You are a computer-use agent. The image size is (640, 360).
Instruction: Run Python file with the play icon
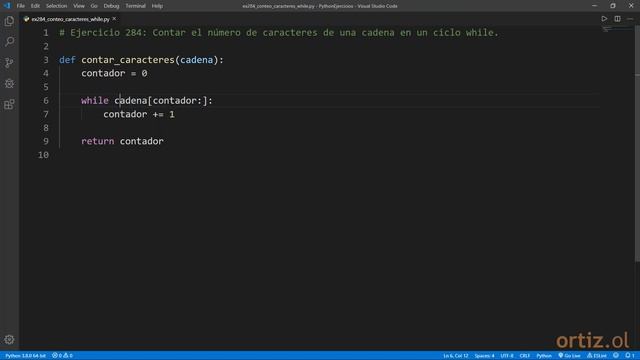point(604,19)
